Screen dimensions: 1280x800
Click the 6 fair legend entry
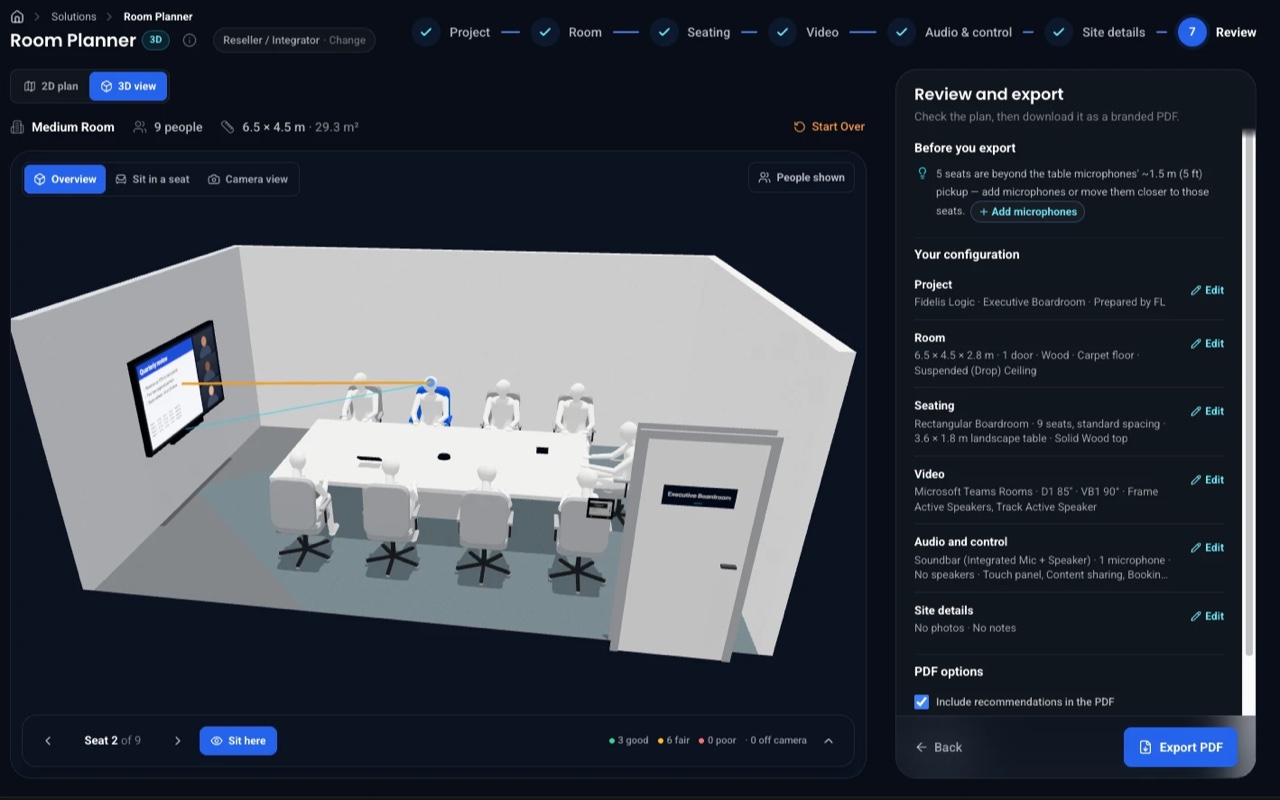(x=674, y=741)
